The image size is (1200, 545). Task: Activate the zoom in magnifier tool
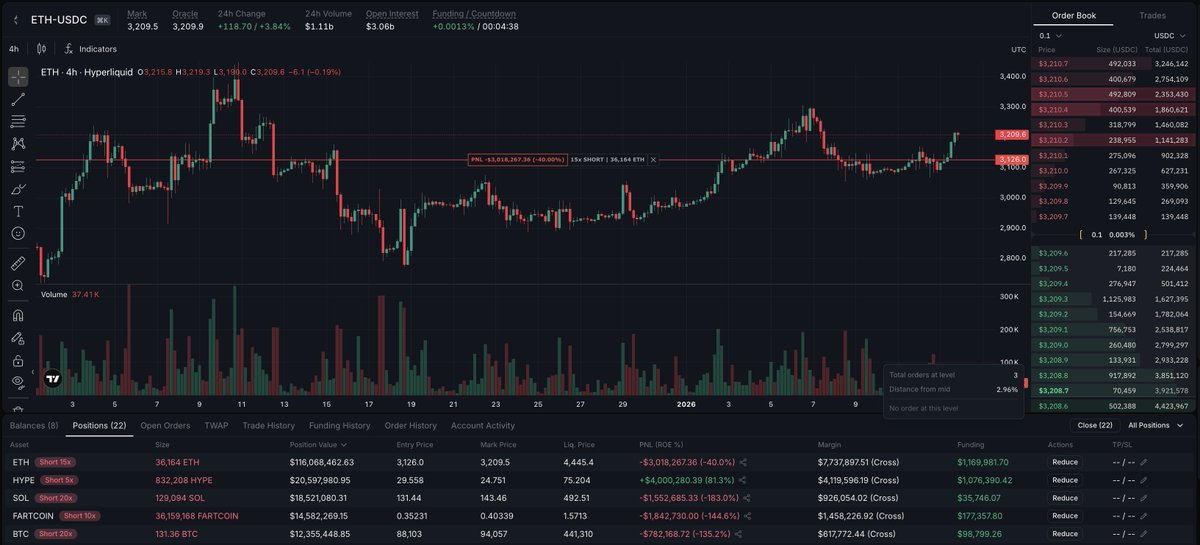[18, 286]
